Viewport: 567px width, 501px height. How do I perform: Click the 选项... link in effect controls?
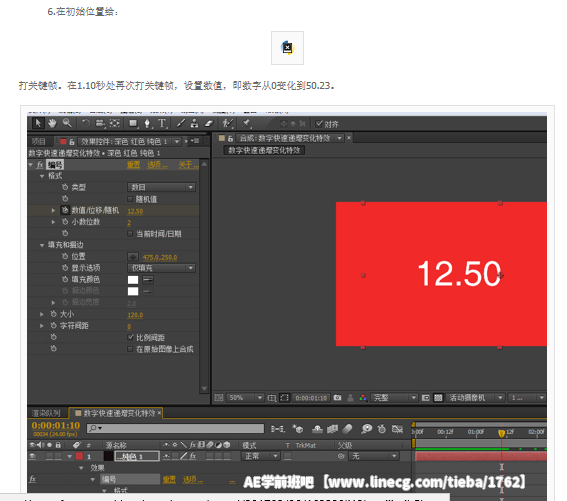pyautogui.click(x=157, y=165)
